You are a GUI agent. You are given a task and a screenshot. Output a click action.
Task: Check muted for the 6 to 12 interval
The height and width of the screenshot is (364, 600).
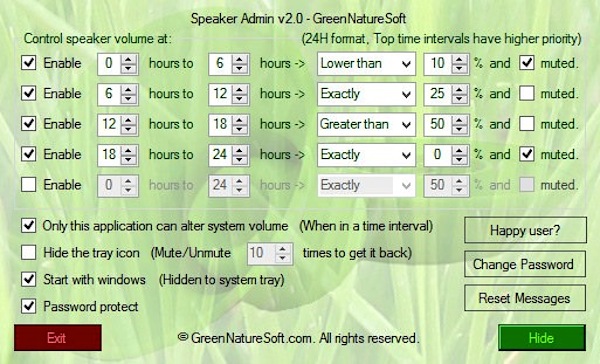click(527, 93)
